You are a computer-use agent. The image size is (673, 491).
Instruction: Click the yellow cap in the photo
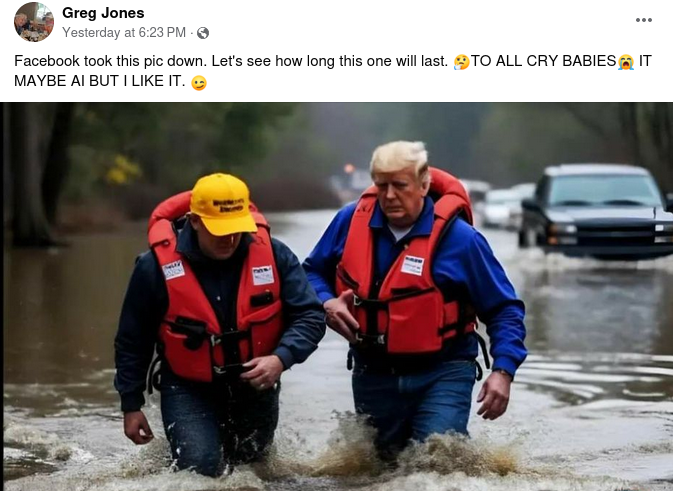coord(223,204)
